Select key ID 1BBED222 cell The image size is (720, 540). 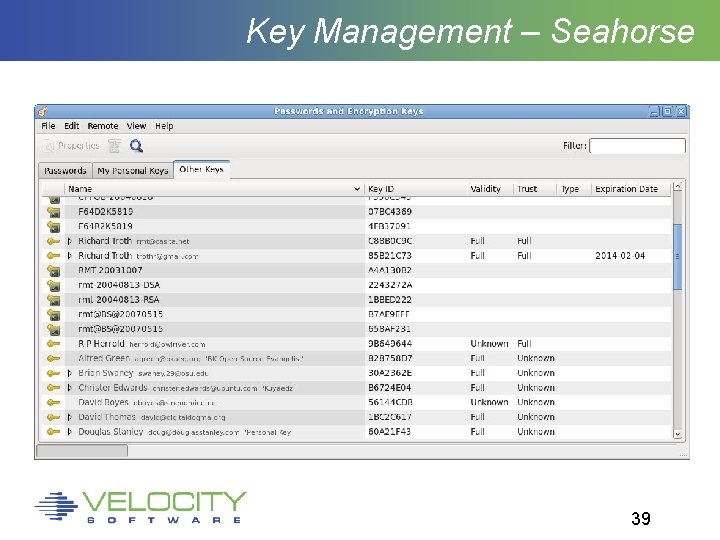point(390,300)
